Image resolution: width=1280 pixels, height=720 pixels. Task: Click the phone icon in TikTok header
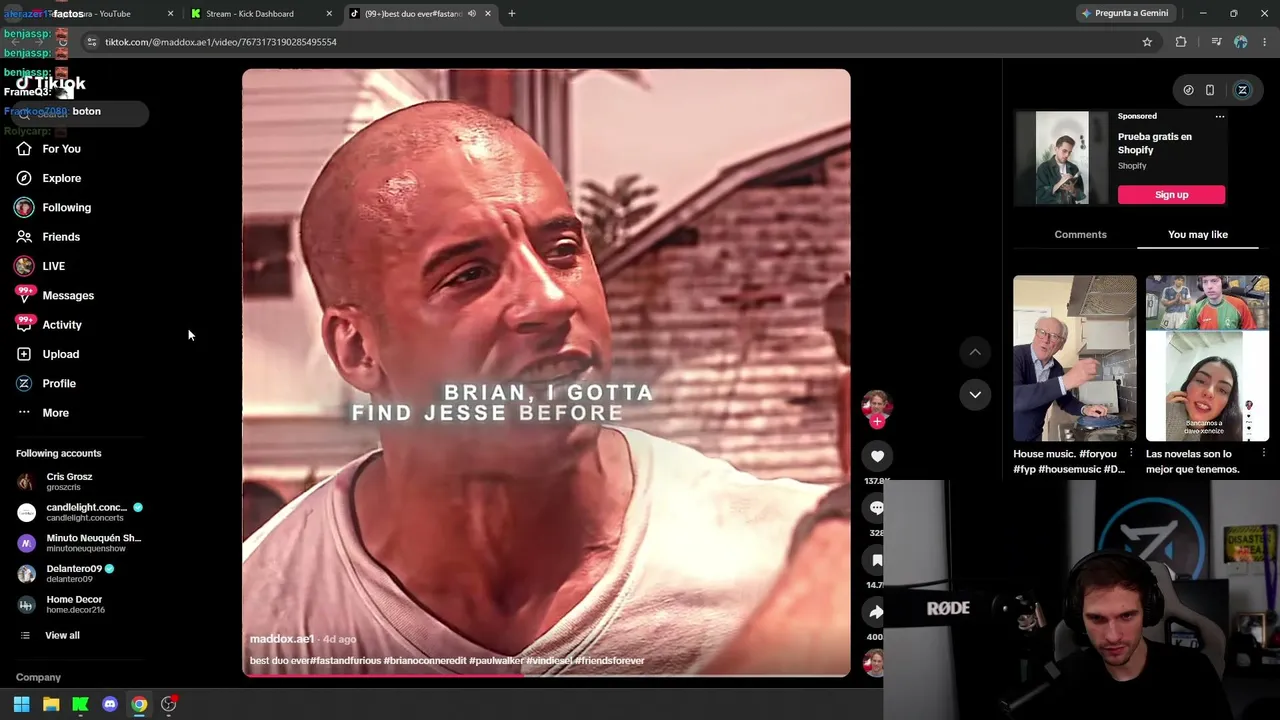pos(1210,90)
